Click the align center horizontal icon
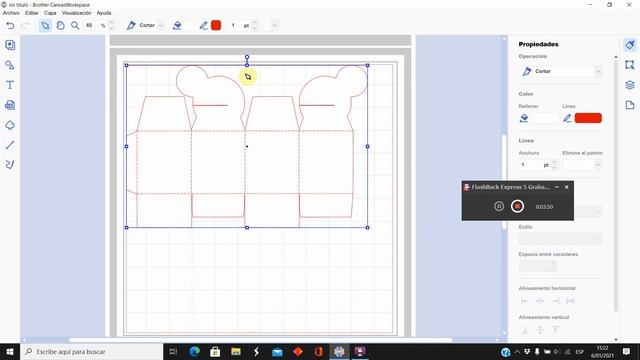Viewport: 640px width, 360px height. pos(540,301)
